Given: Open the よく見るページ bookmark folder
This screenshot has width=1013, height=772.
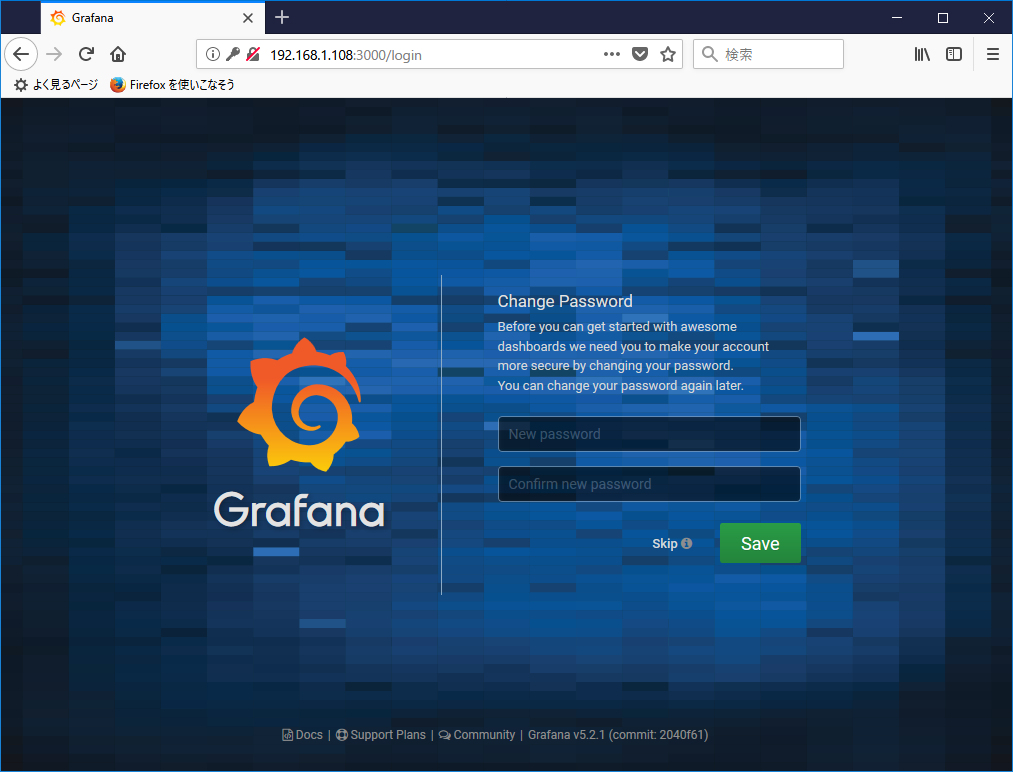Looking at the screenshot, I should pyautogui.click(x=56, y=85).
